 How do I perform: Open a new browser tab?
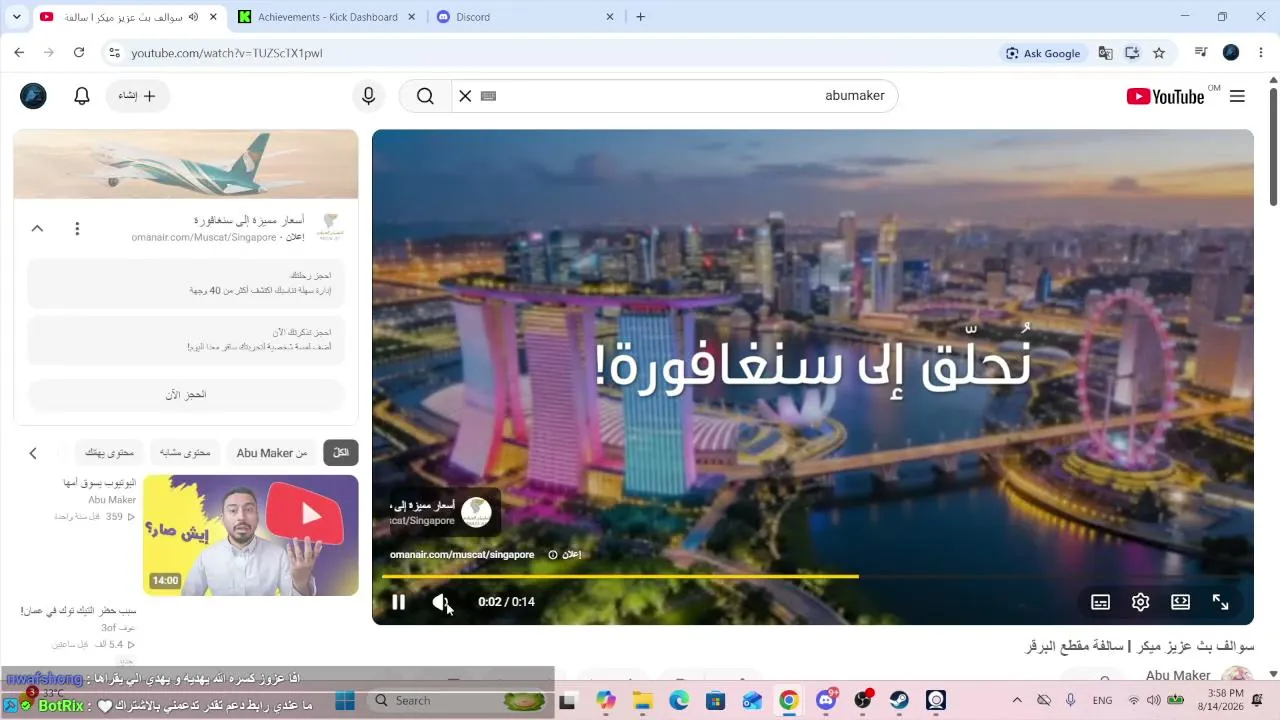tap(641, 17)
